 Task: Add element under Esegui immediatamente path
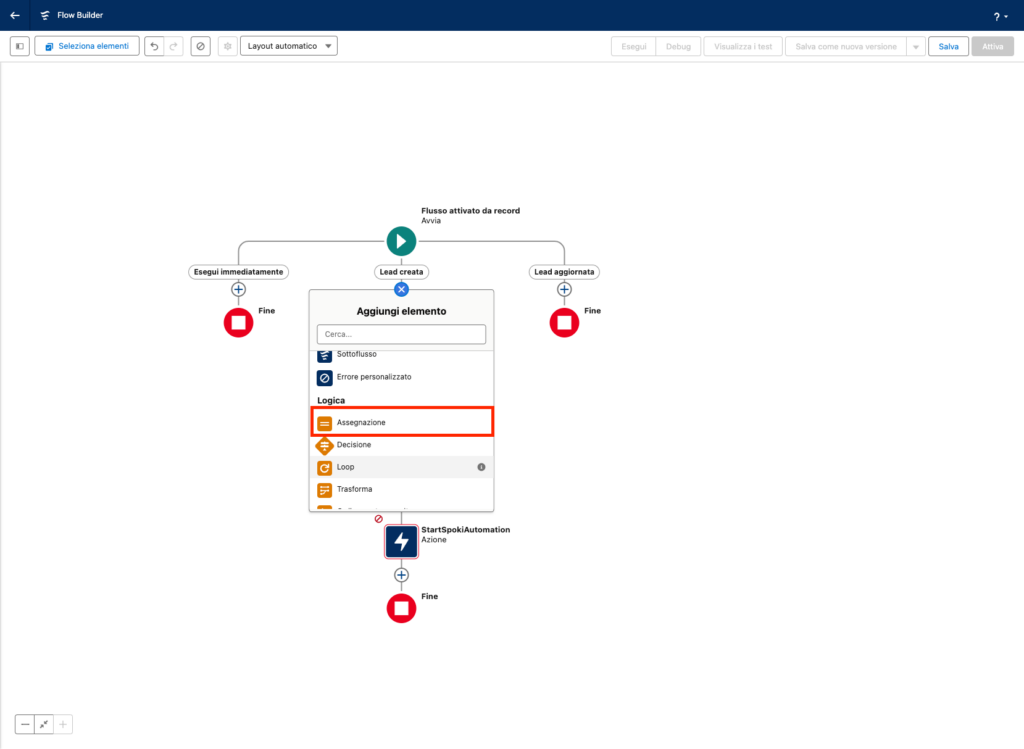(x=238, y=289)
